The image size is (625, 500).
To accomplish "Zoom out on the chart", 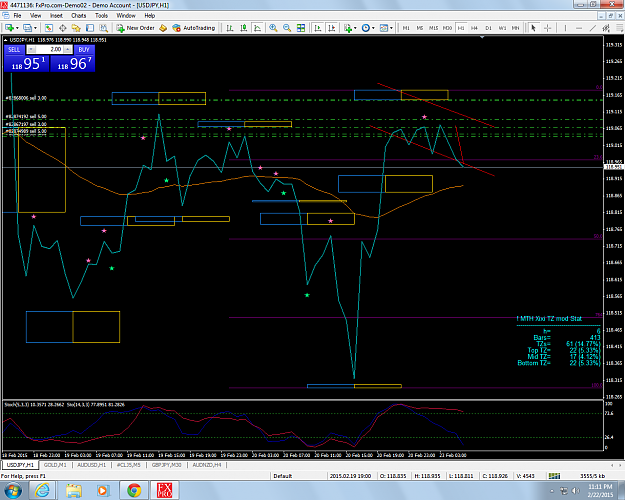I will (287, 28).
